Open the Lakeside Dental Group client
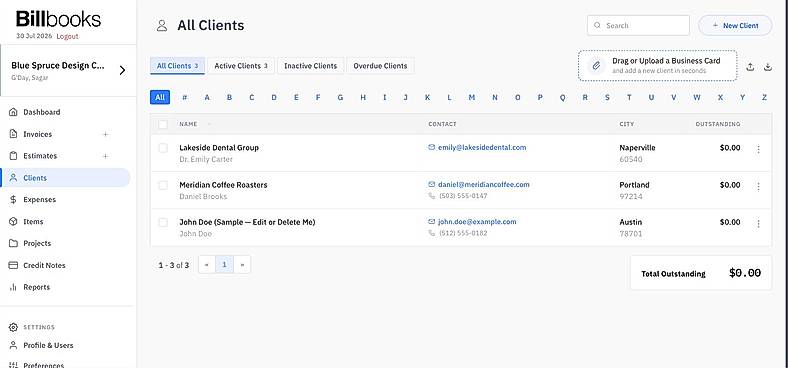The image size is (788, 368). 219,148
